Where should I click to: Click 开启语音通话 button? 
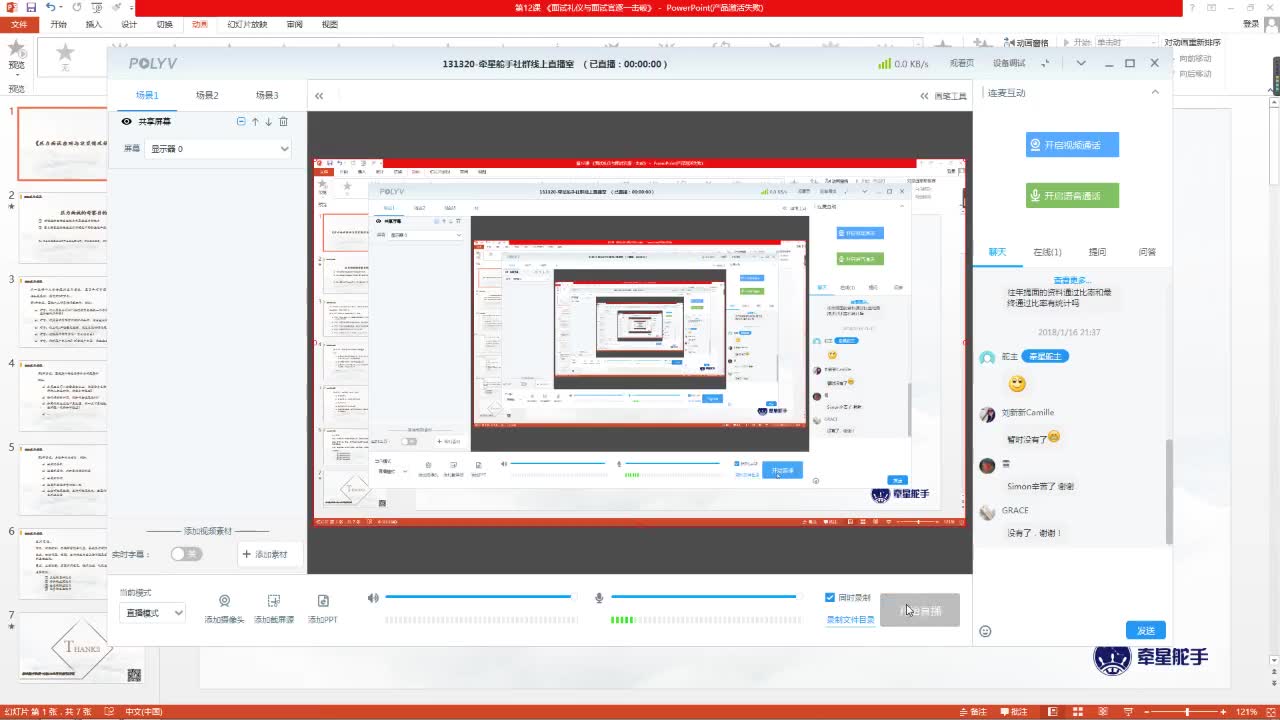1072,196
